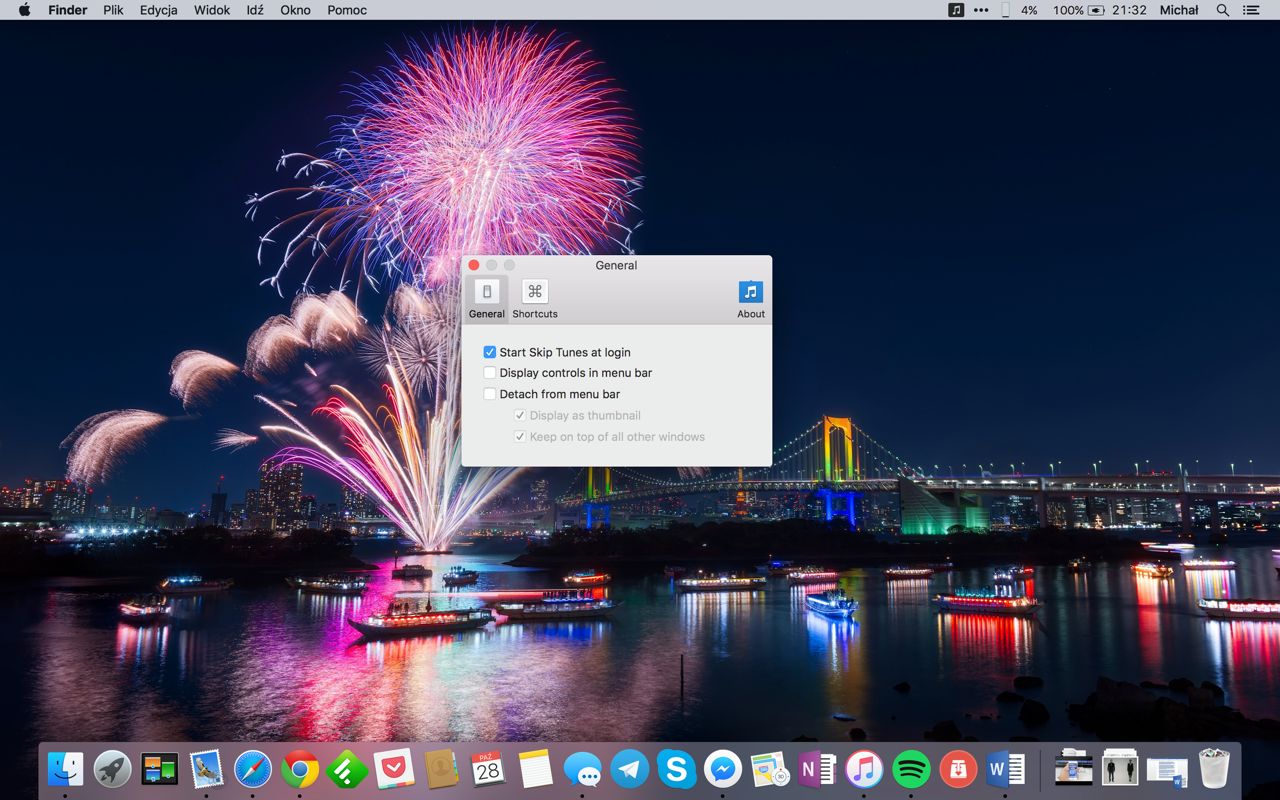The height and width of the screenshot is (800, 1280).
Task: Open the Plik menu
Action: click(x=113, y=10)
